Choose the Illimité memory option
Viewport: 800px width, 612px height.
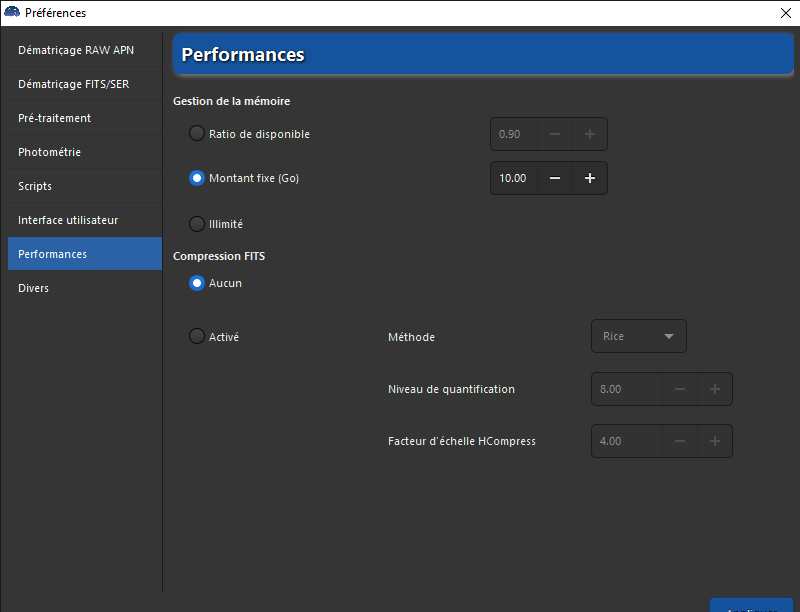point(197,224)
